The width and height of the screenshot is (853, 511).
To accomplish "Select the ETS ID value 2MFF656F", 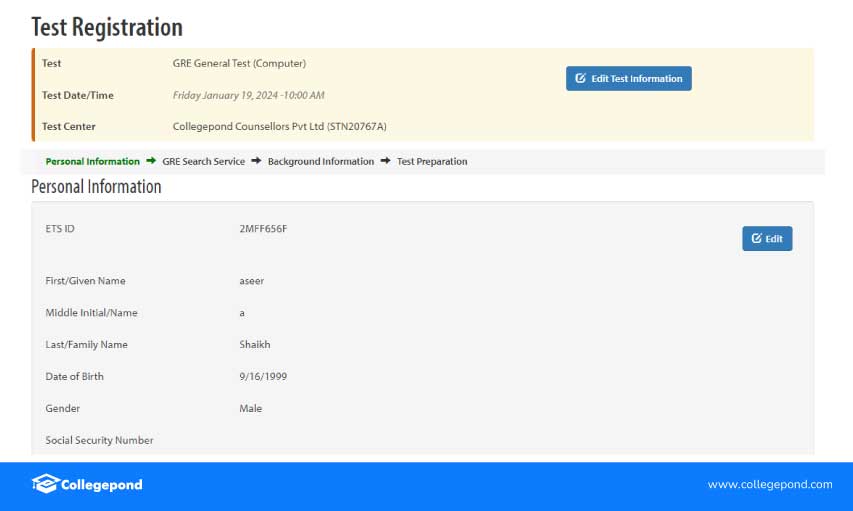I will [x=263, y=229].
